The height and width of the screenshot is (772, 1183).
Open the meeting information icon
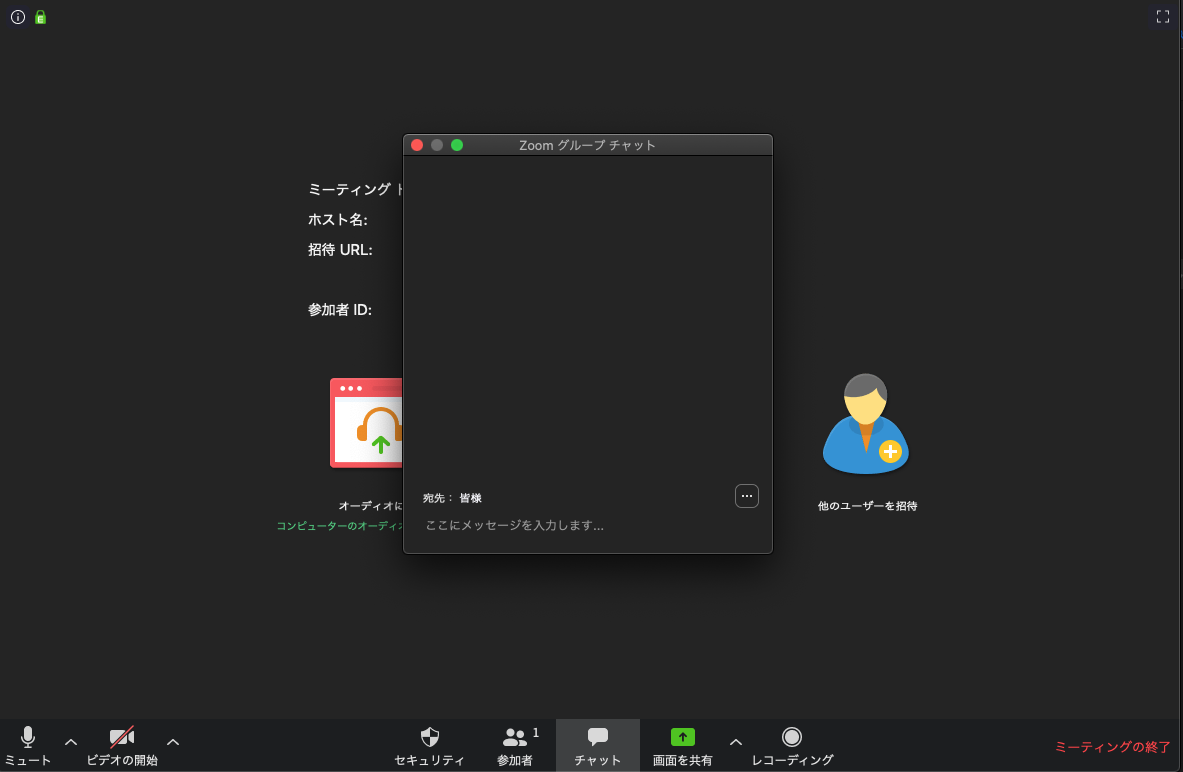click(18, 17)
